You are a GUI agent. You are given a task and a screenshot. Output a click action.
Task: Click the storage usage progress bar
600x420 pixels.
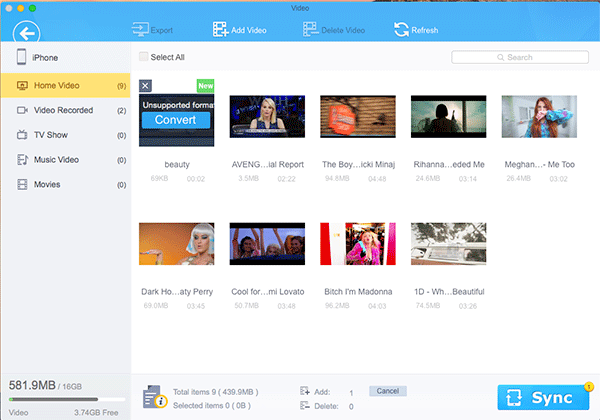[x=67, y=399]
